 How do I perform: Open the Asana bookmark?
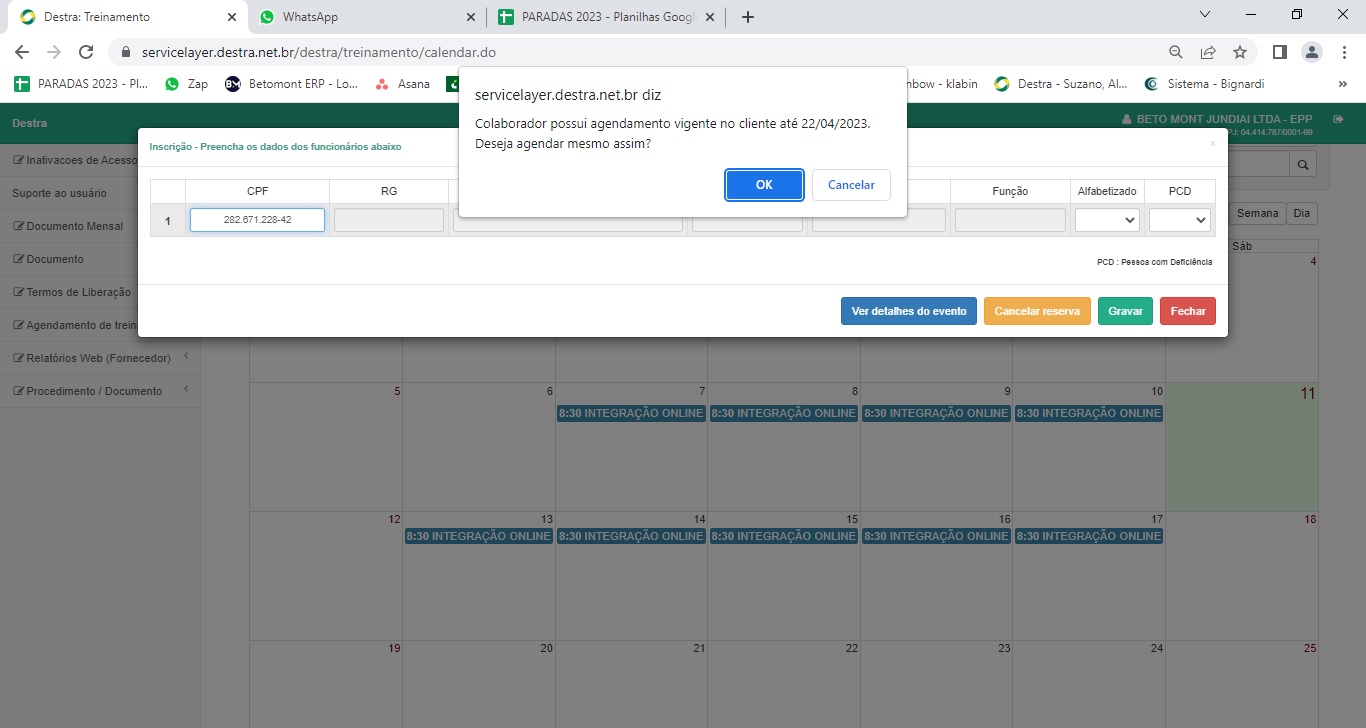click(x=402, y=84)
